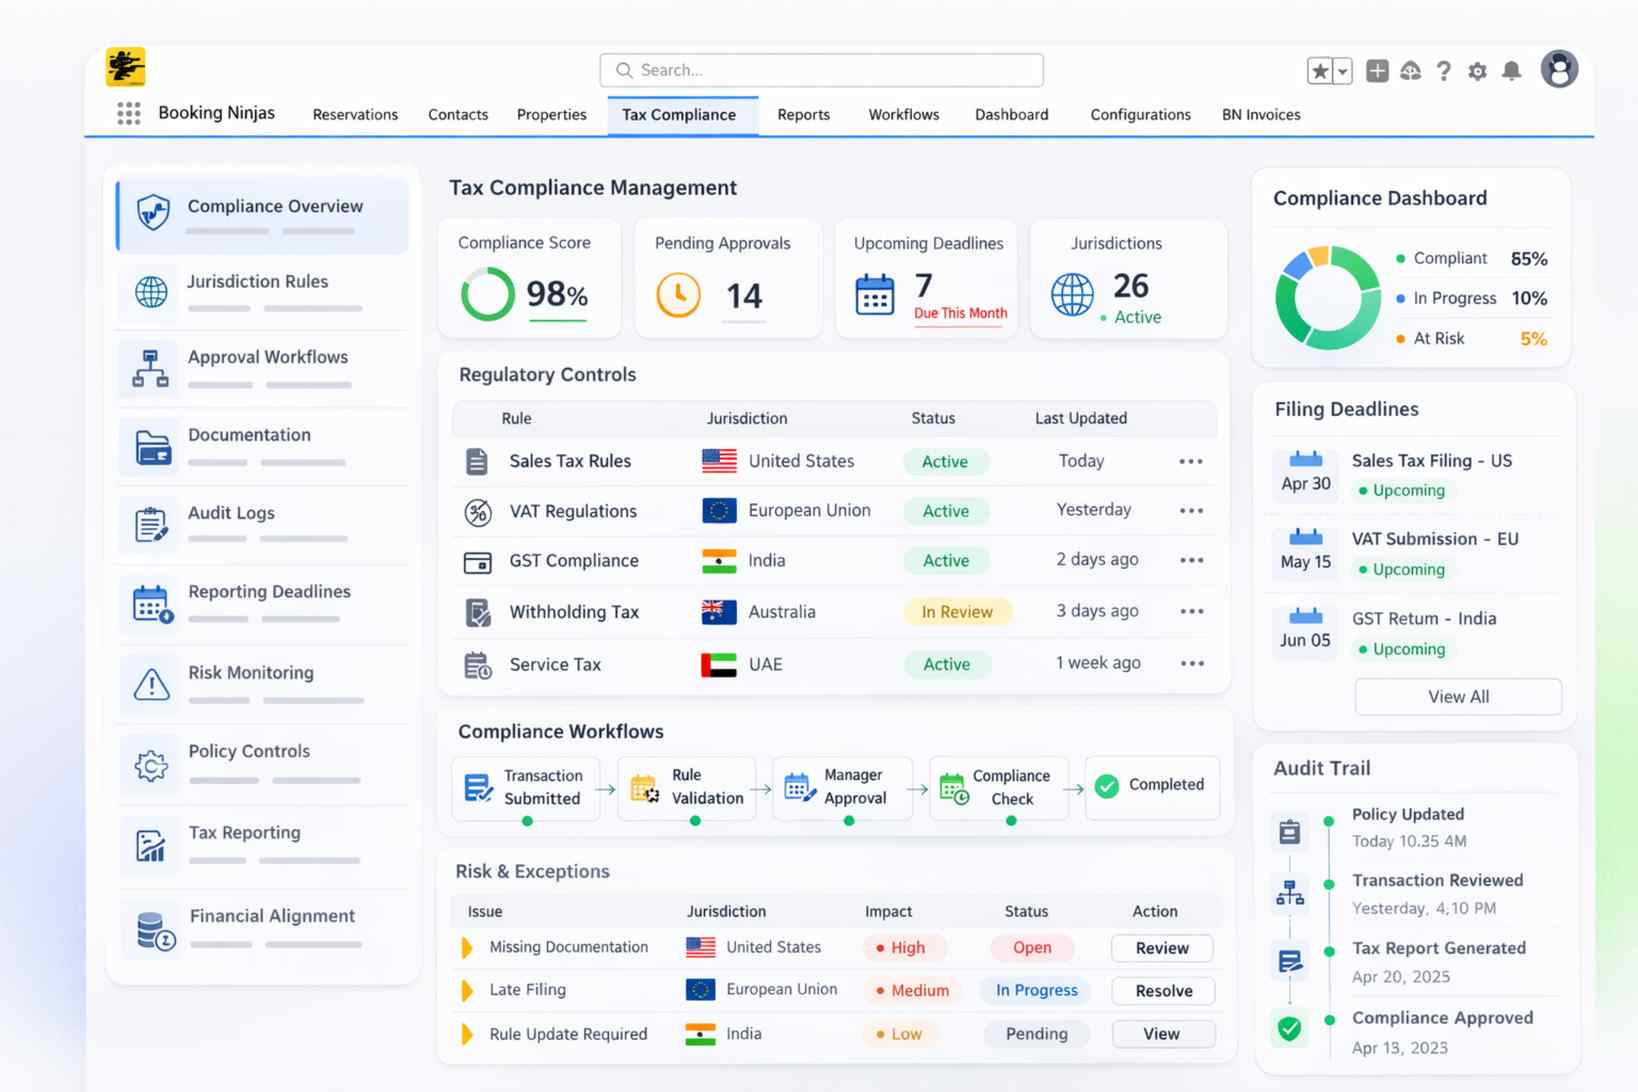Click the Compliance Dashboard donut chart
Image resolution: width=1638 pixels, height=1092 pixels.
coord(1327,297)
